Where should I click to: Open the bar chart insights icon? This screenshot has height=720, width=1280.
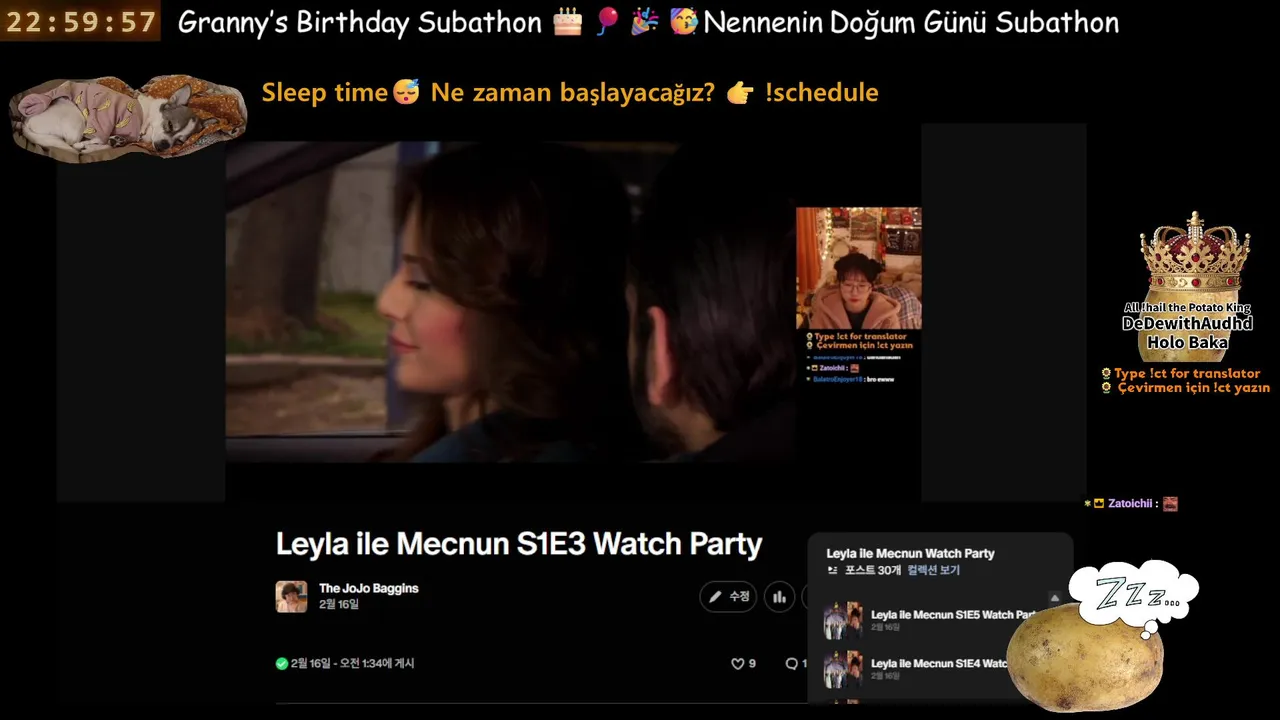(780, 597)
